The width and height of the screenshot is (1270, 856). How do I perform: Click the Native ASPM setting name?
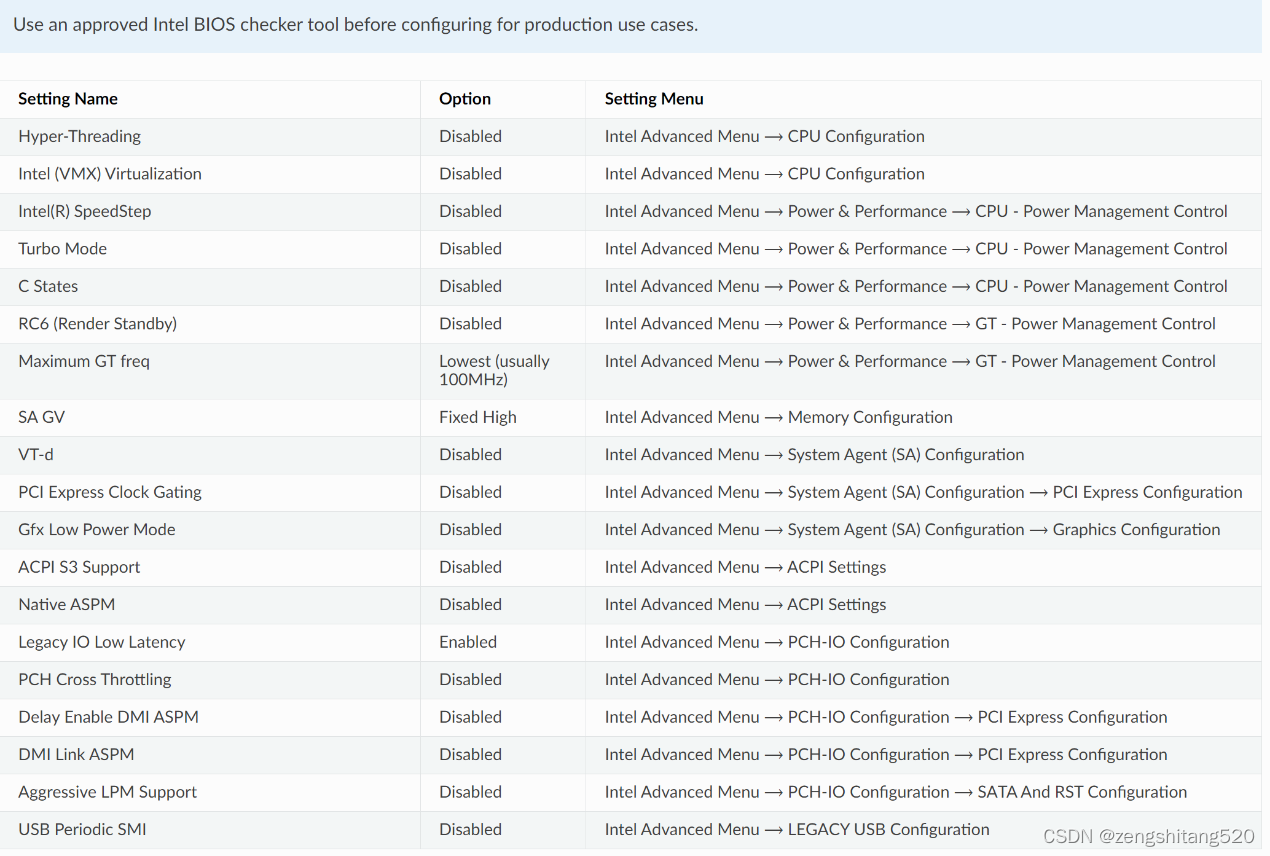[67, 605]
